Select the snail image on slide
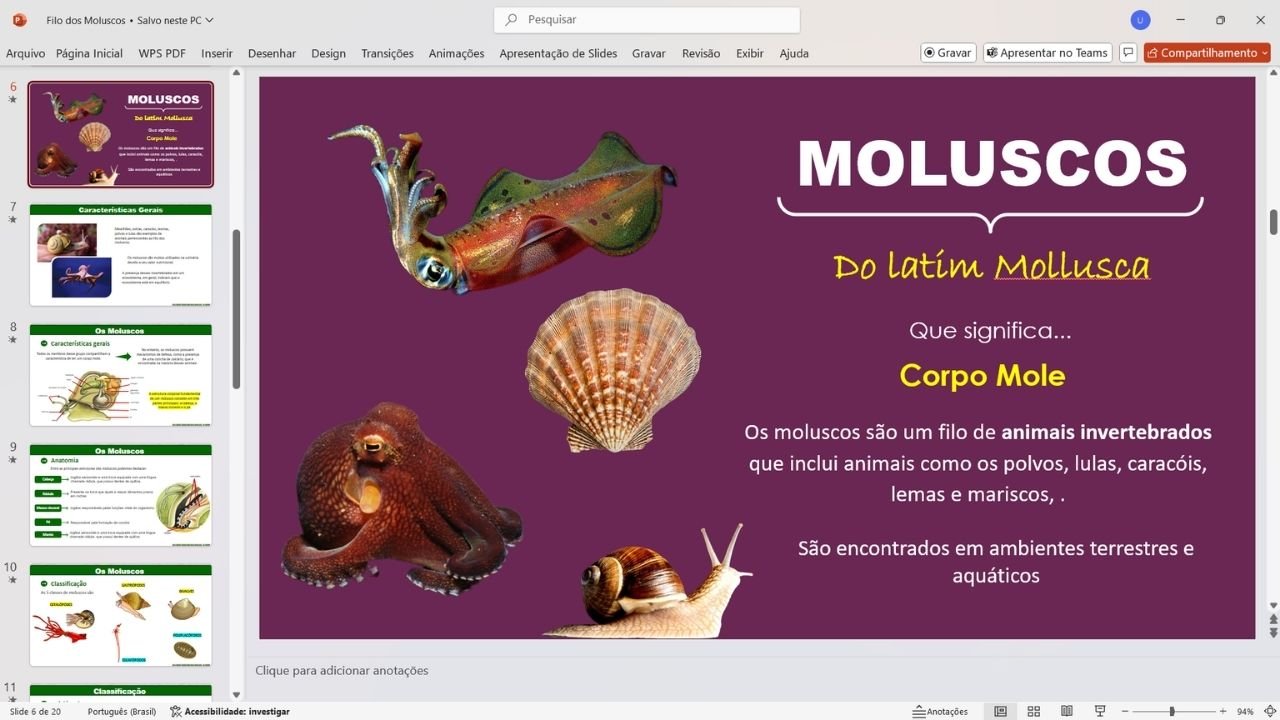 tap(648, 581)
